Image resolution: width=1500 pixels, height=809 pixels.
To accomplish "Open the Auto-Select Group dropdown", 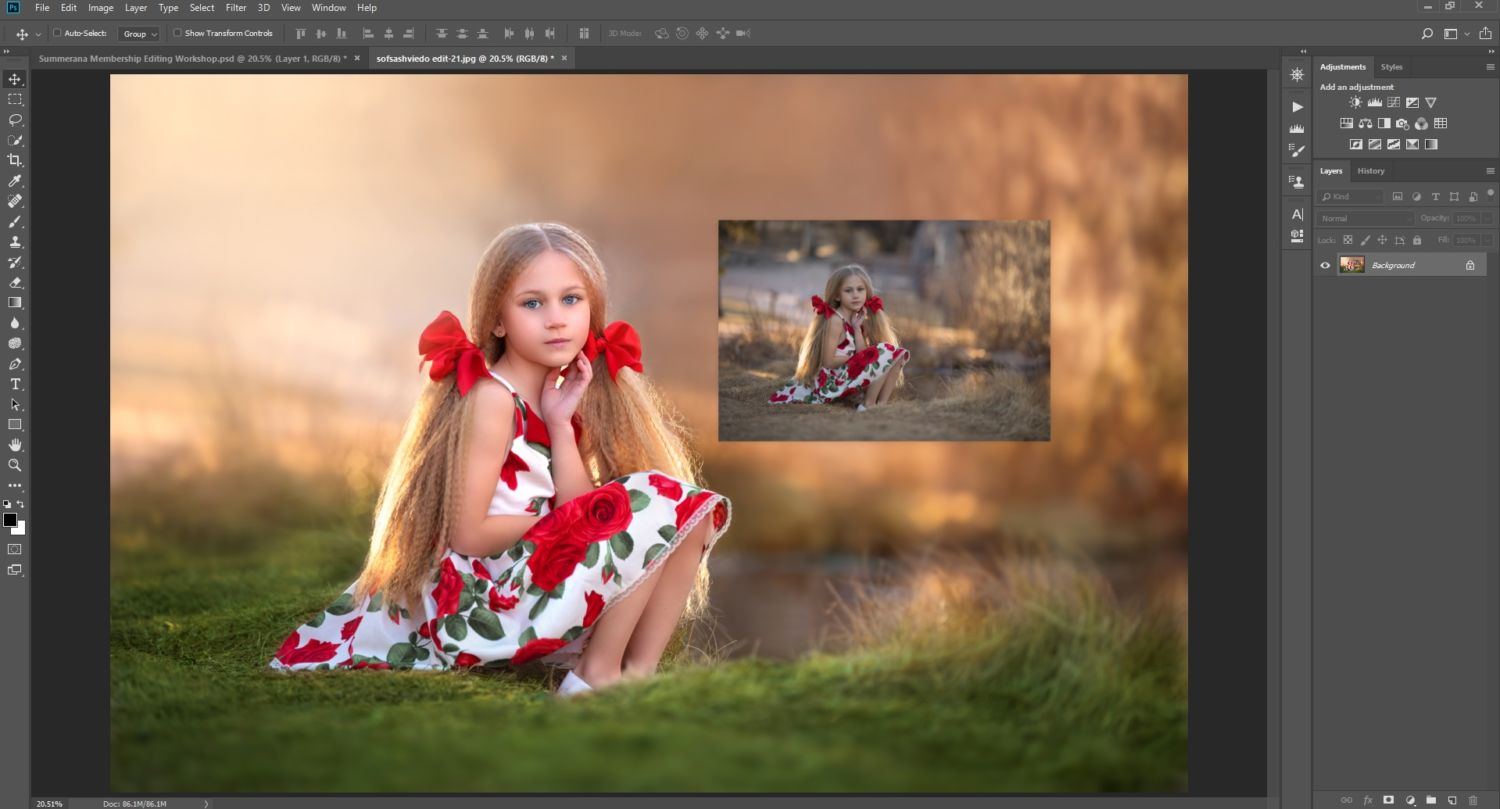I will 139,33.
